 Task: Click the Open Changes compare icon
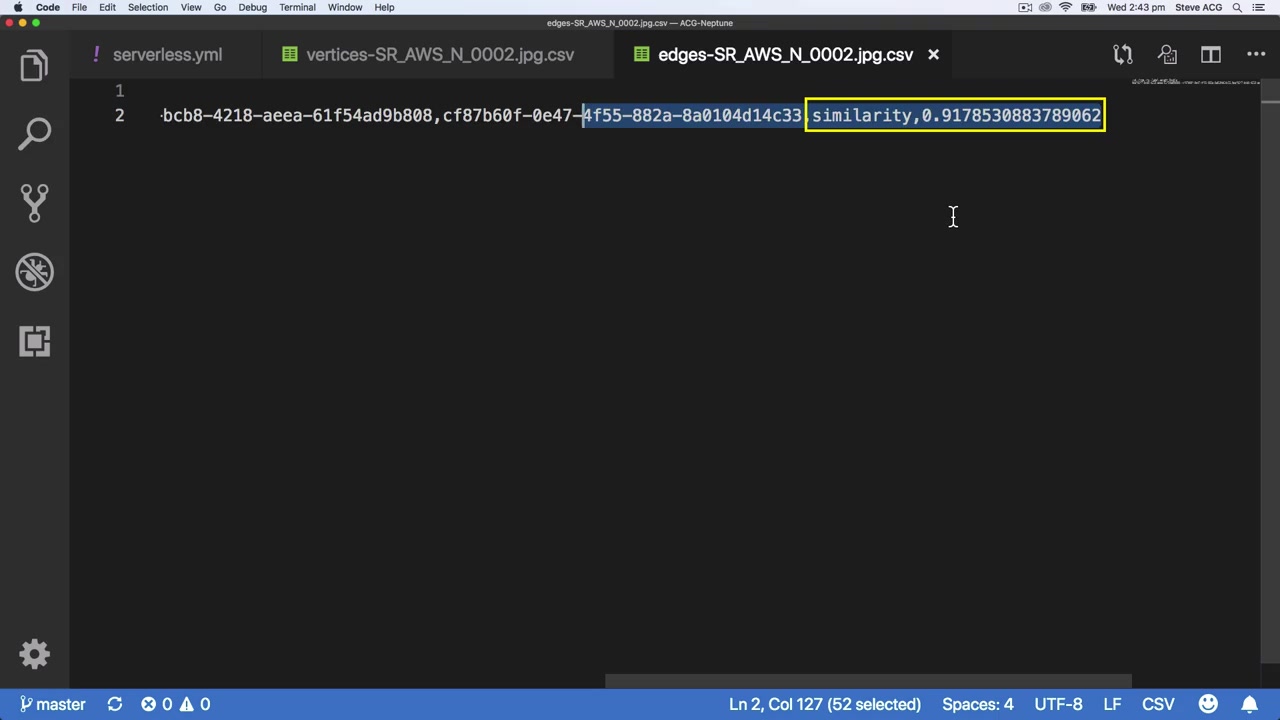point(1123,55)
